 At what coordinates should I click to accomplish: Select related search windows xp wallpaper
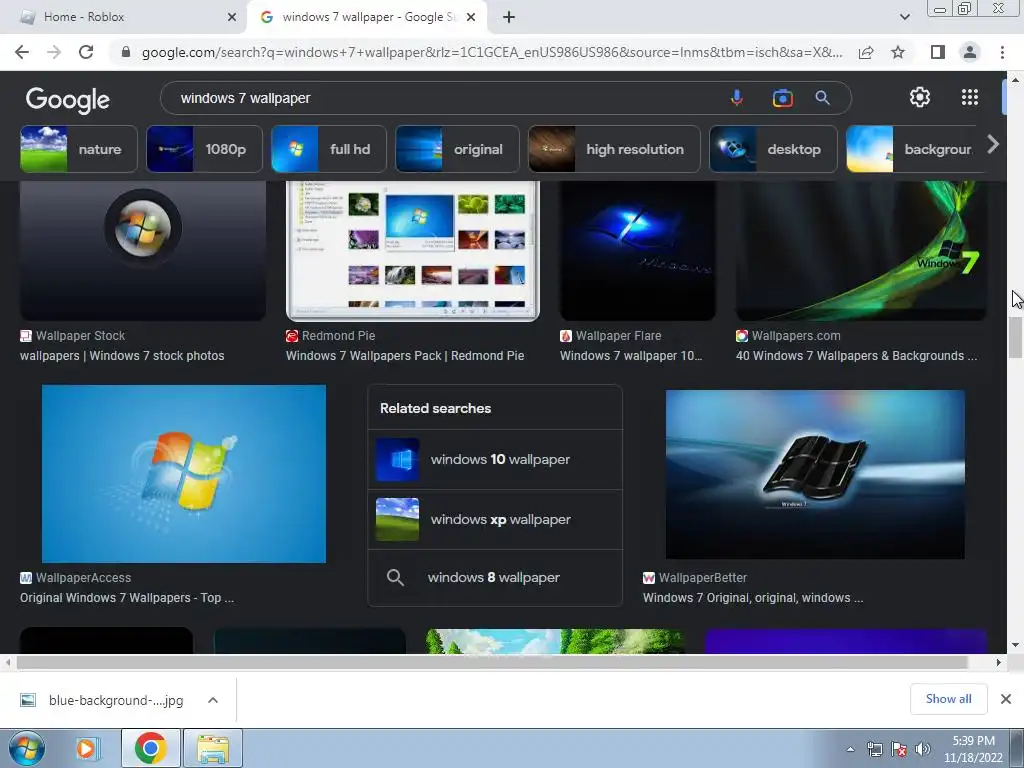pyautogui.click(x=495, y=519)
